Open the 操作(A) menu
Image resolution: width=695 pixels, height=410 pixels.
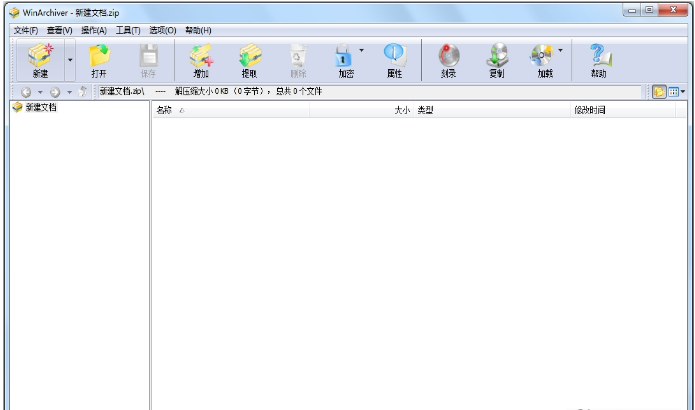94,30
